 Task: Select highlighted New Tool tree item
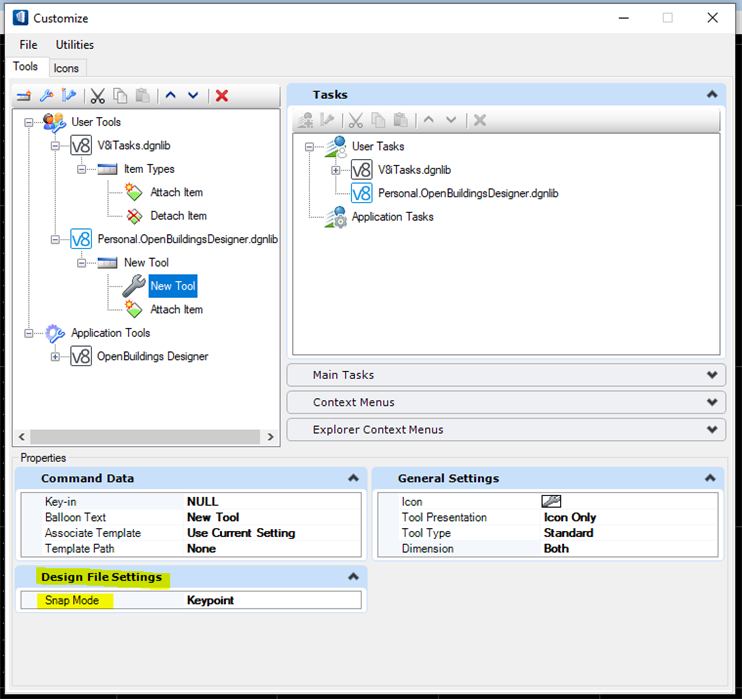point(173,286)
